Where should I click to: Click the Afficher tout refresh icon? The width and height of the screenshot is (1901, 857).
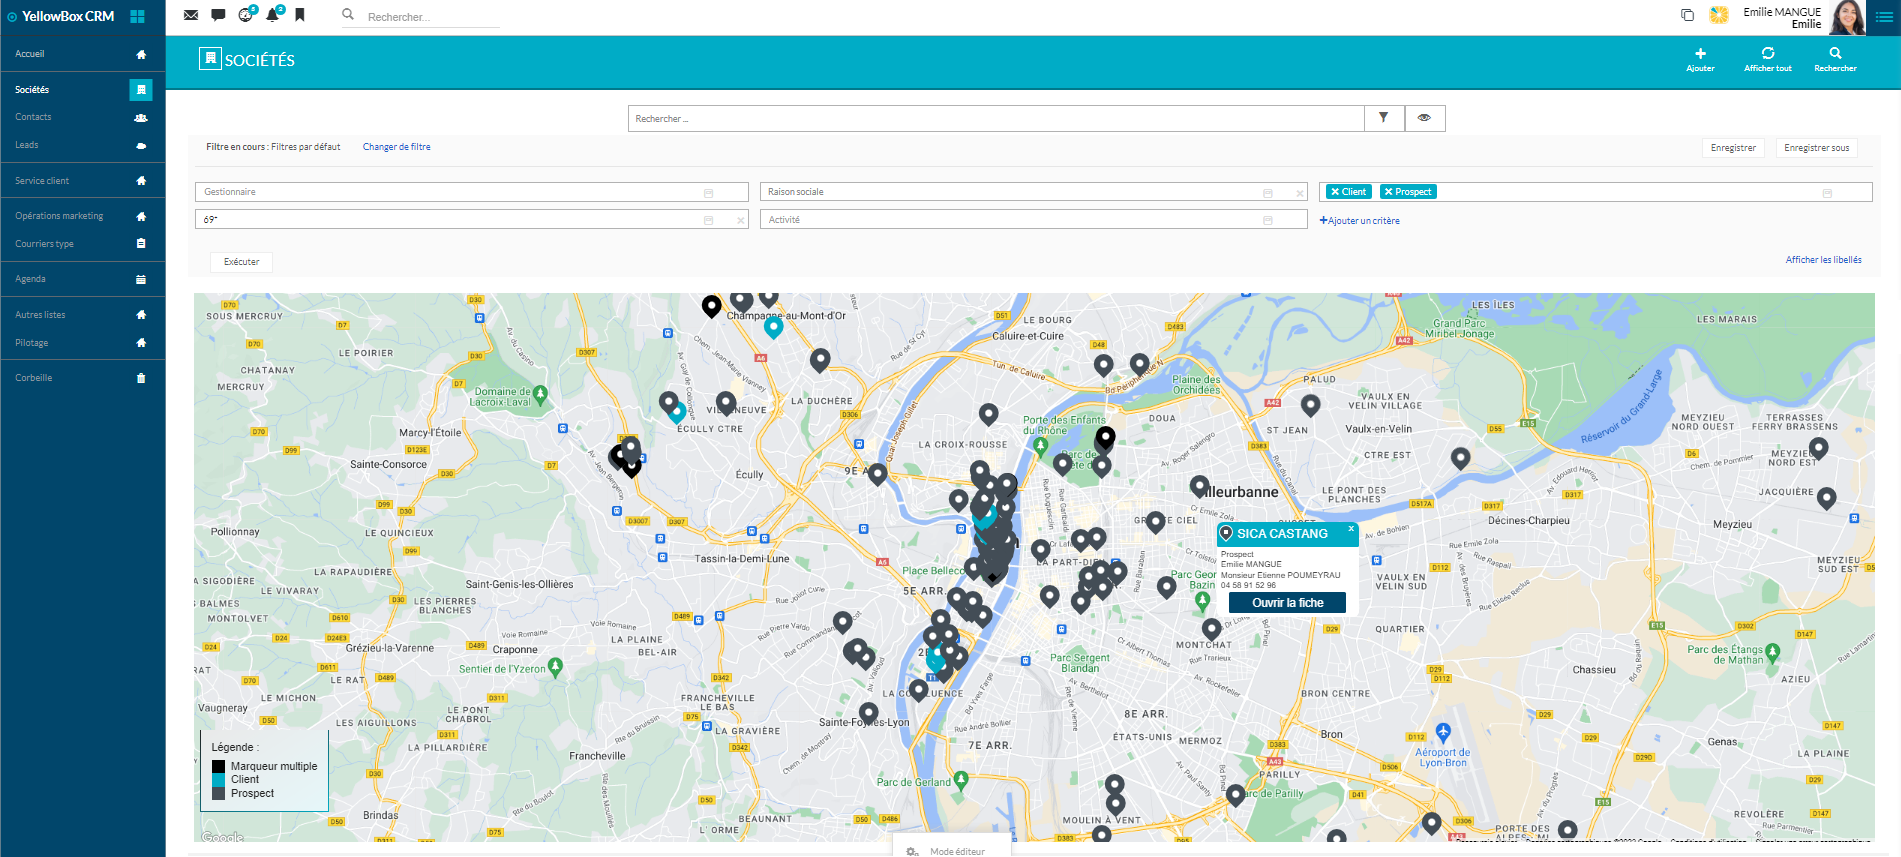click(1767, 54)
